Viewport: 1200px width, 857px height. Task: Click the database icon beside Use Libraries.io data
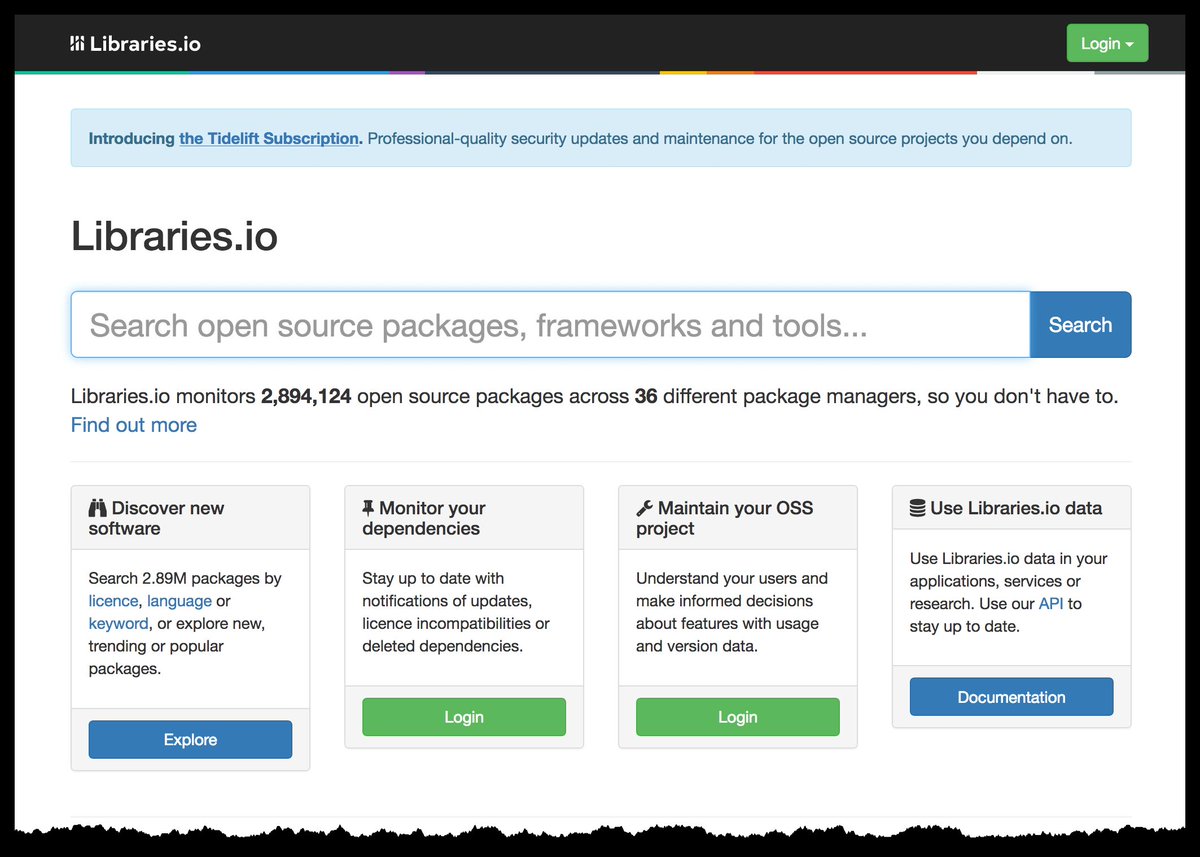tap(917, 508)
